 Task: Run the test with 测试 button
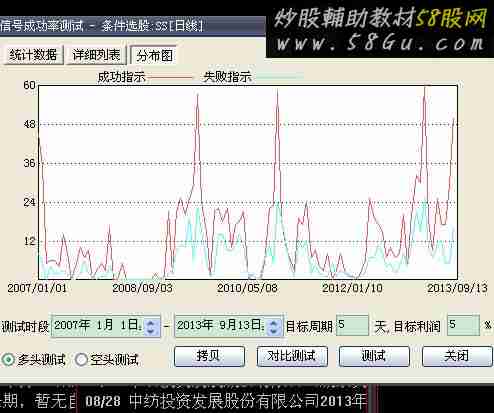pyautogui.click(x=374, y=356)
